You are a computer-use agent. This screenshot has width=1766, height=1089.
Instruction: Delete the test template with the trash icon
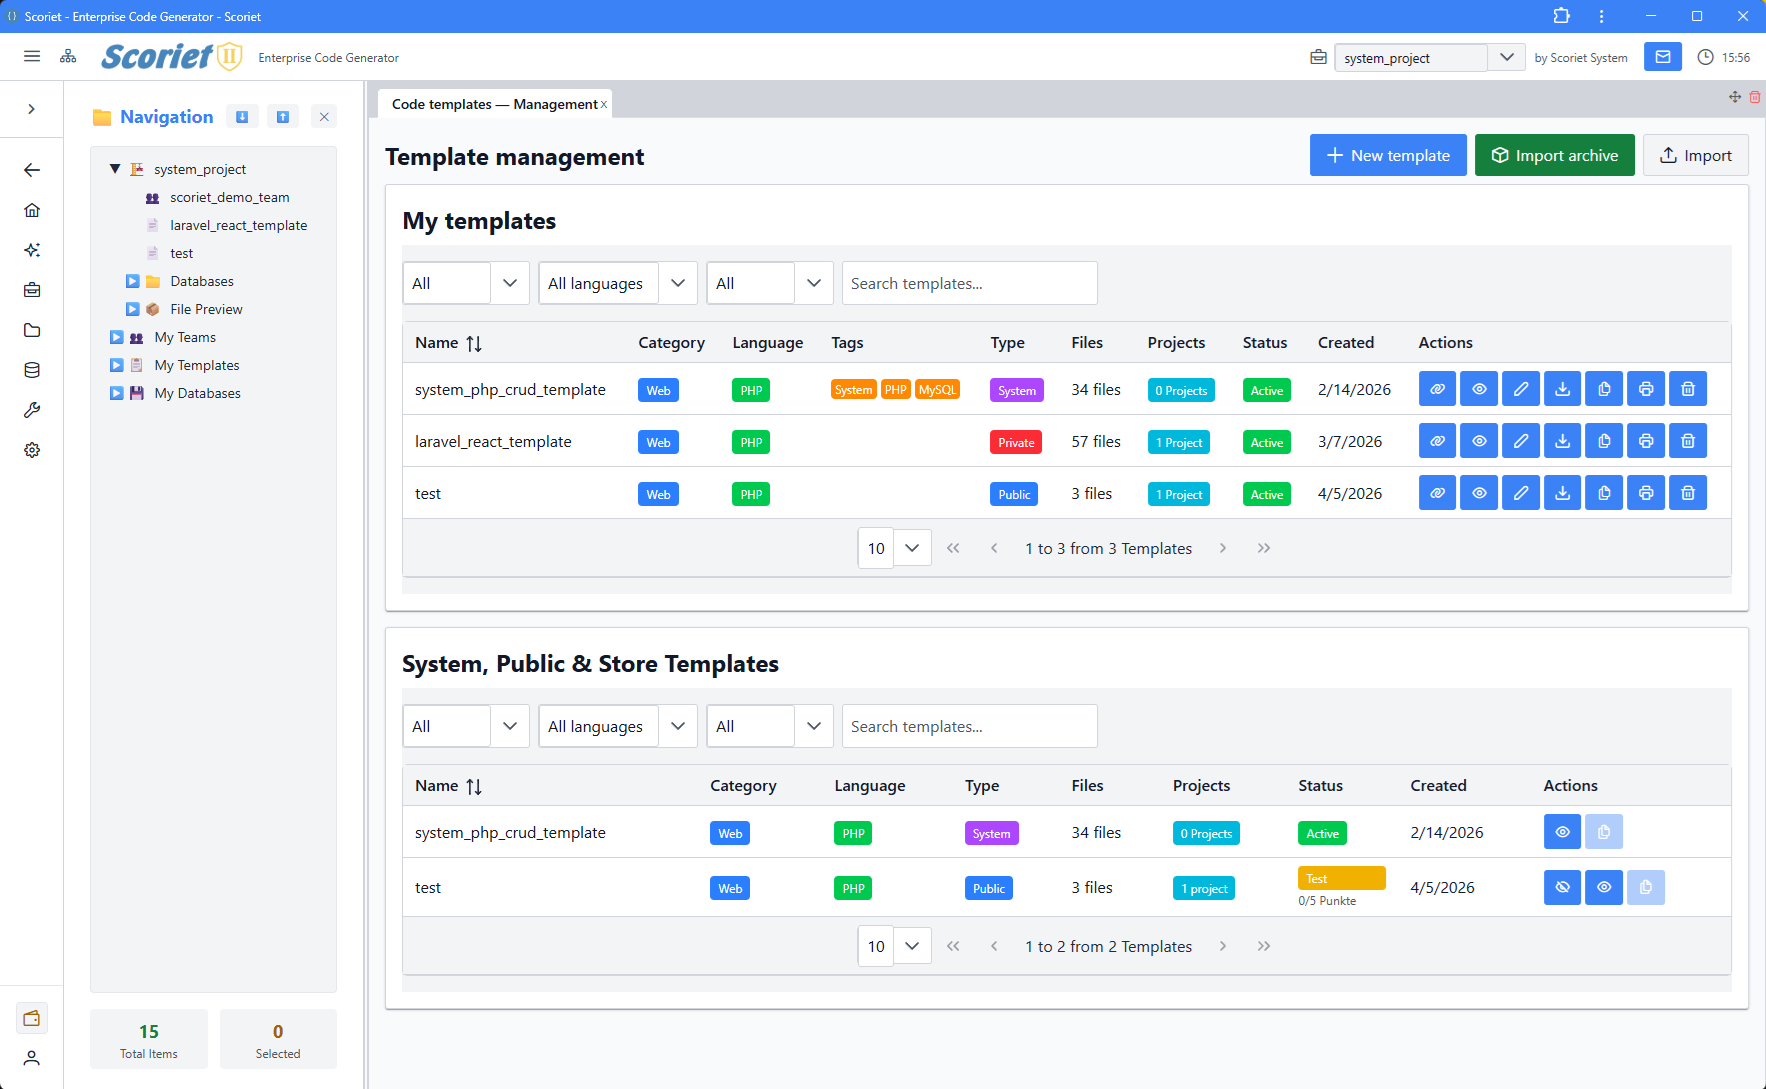tap(1687, 492)
